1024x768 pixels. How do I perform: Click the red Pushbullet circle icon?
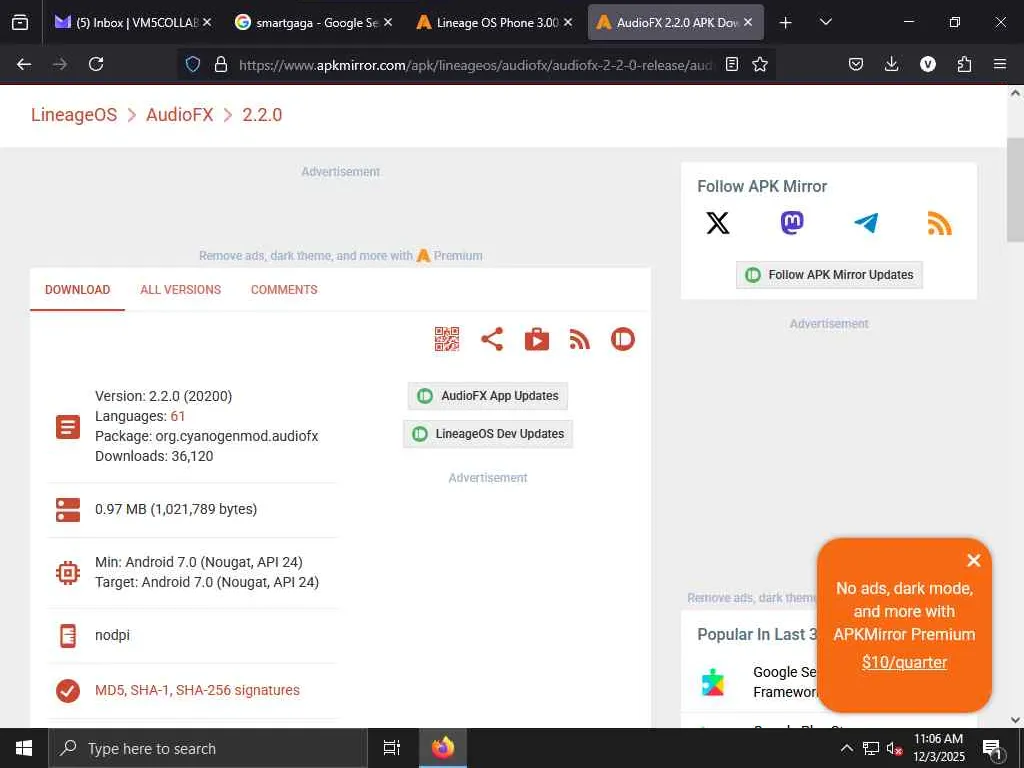coord(623,339)
